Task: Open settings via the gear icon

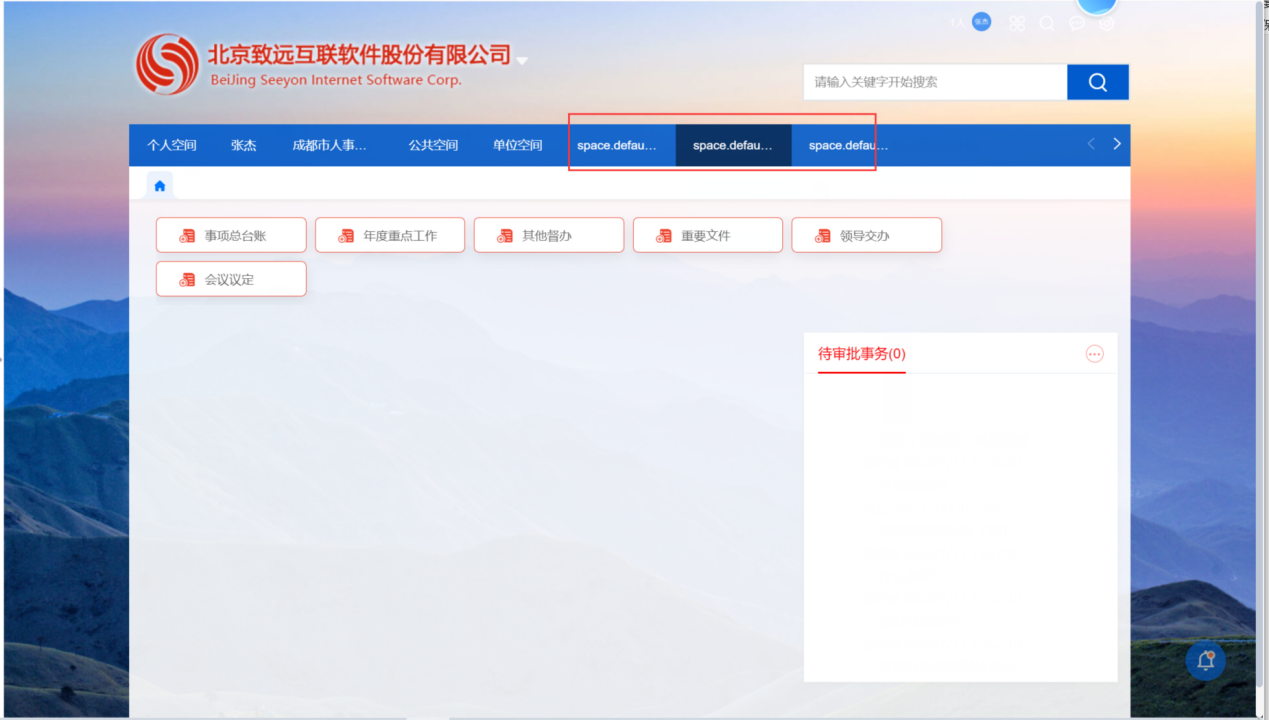Action: coord(1107,23)
